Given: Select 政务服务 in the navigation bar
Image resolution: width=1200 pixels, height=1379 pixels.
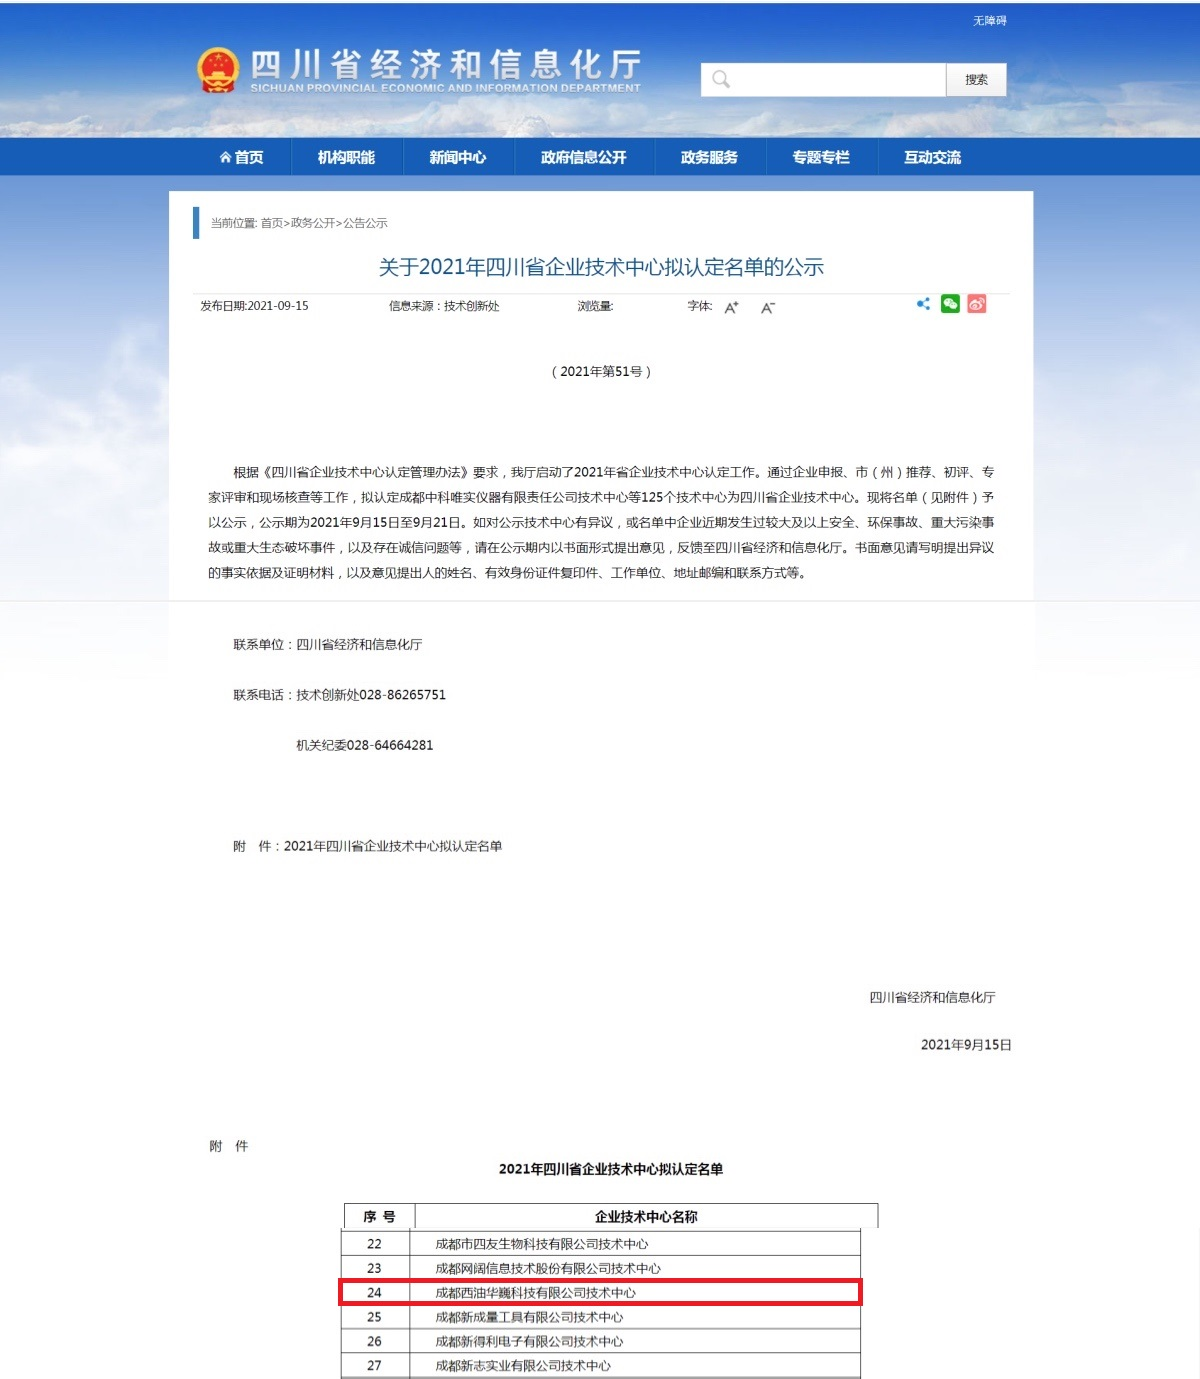Looking at the screenshot, I should pyautogui.click(x=709, y=157).
